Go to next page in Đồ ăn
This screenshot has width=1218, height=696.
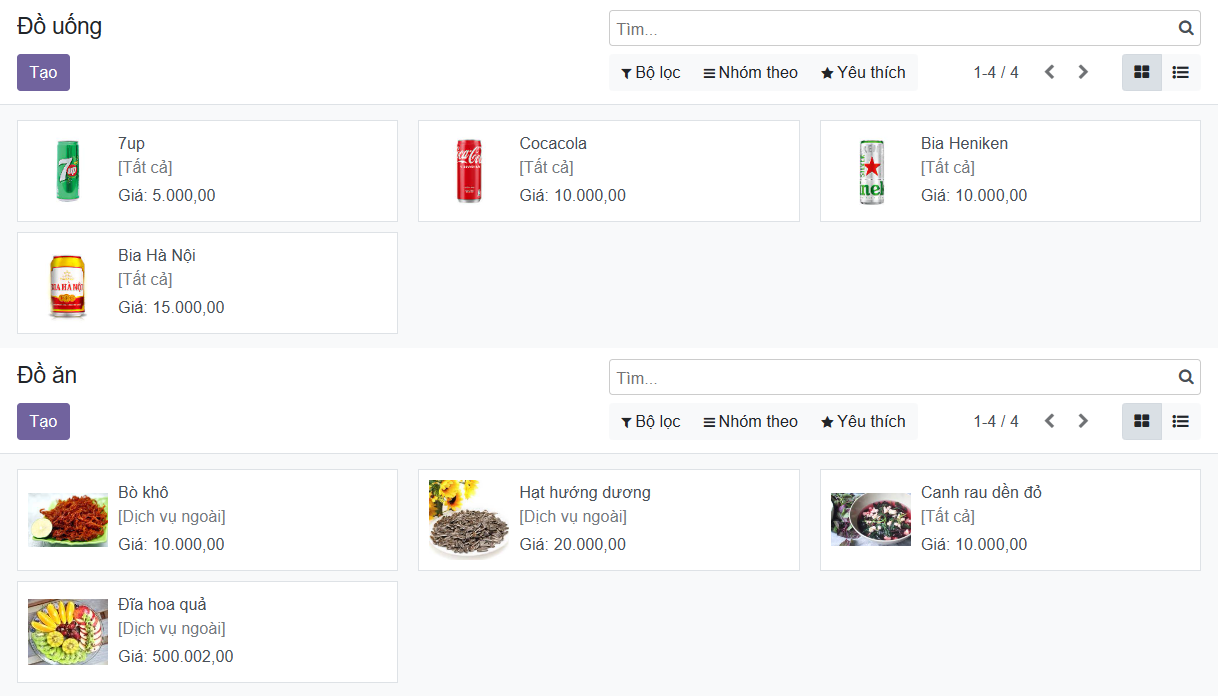[x=1083, y=421]
